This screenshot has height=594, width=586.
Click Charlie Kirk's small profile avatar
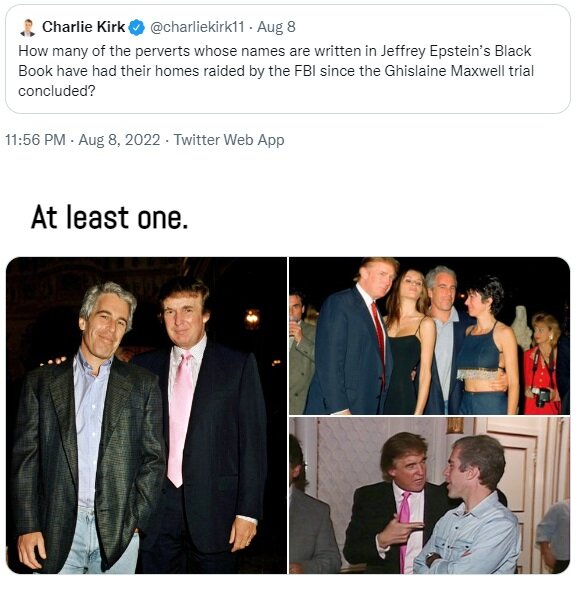coord(28,27)
